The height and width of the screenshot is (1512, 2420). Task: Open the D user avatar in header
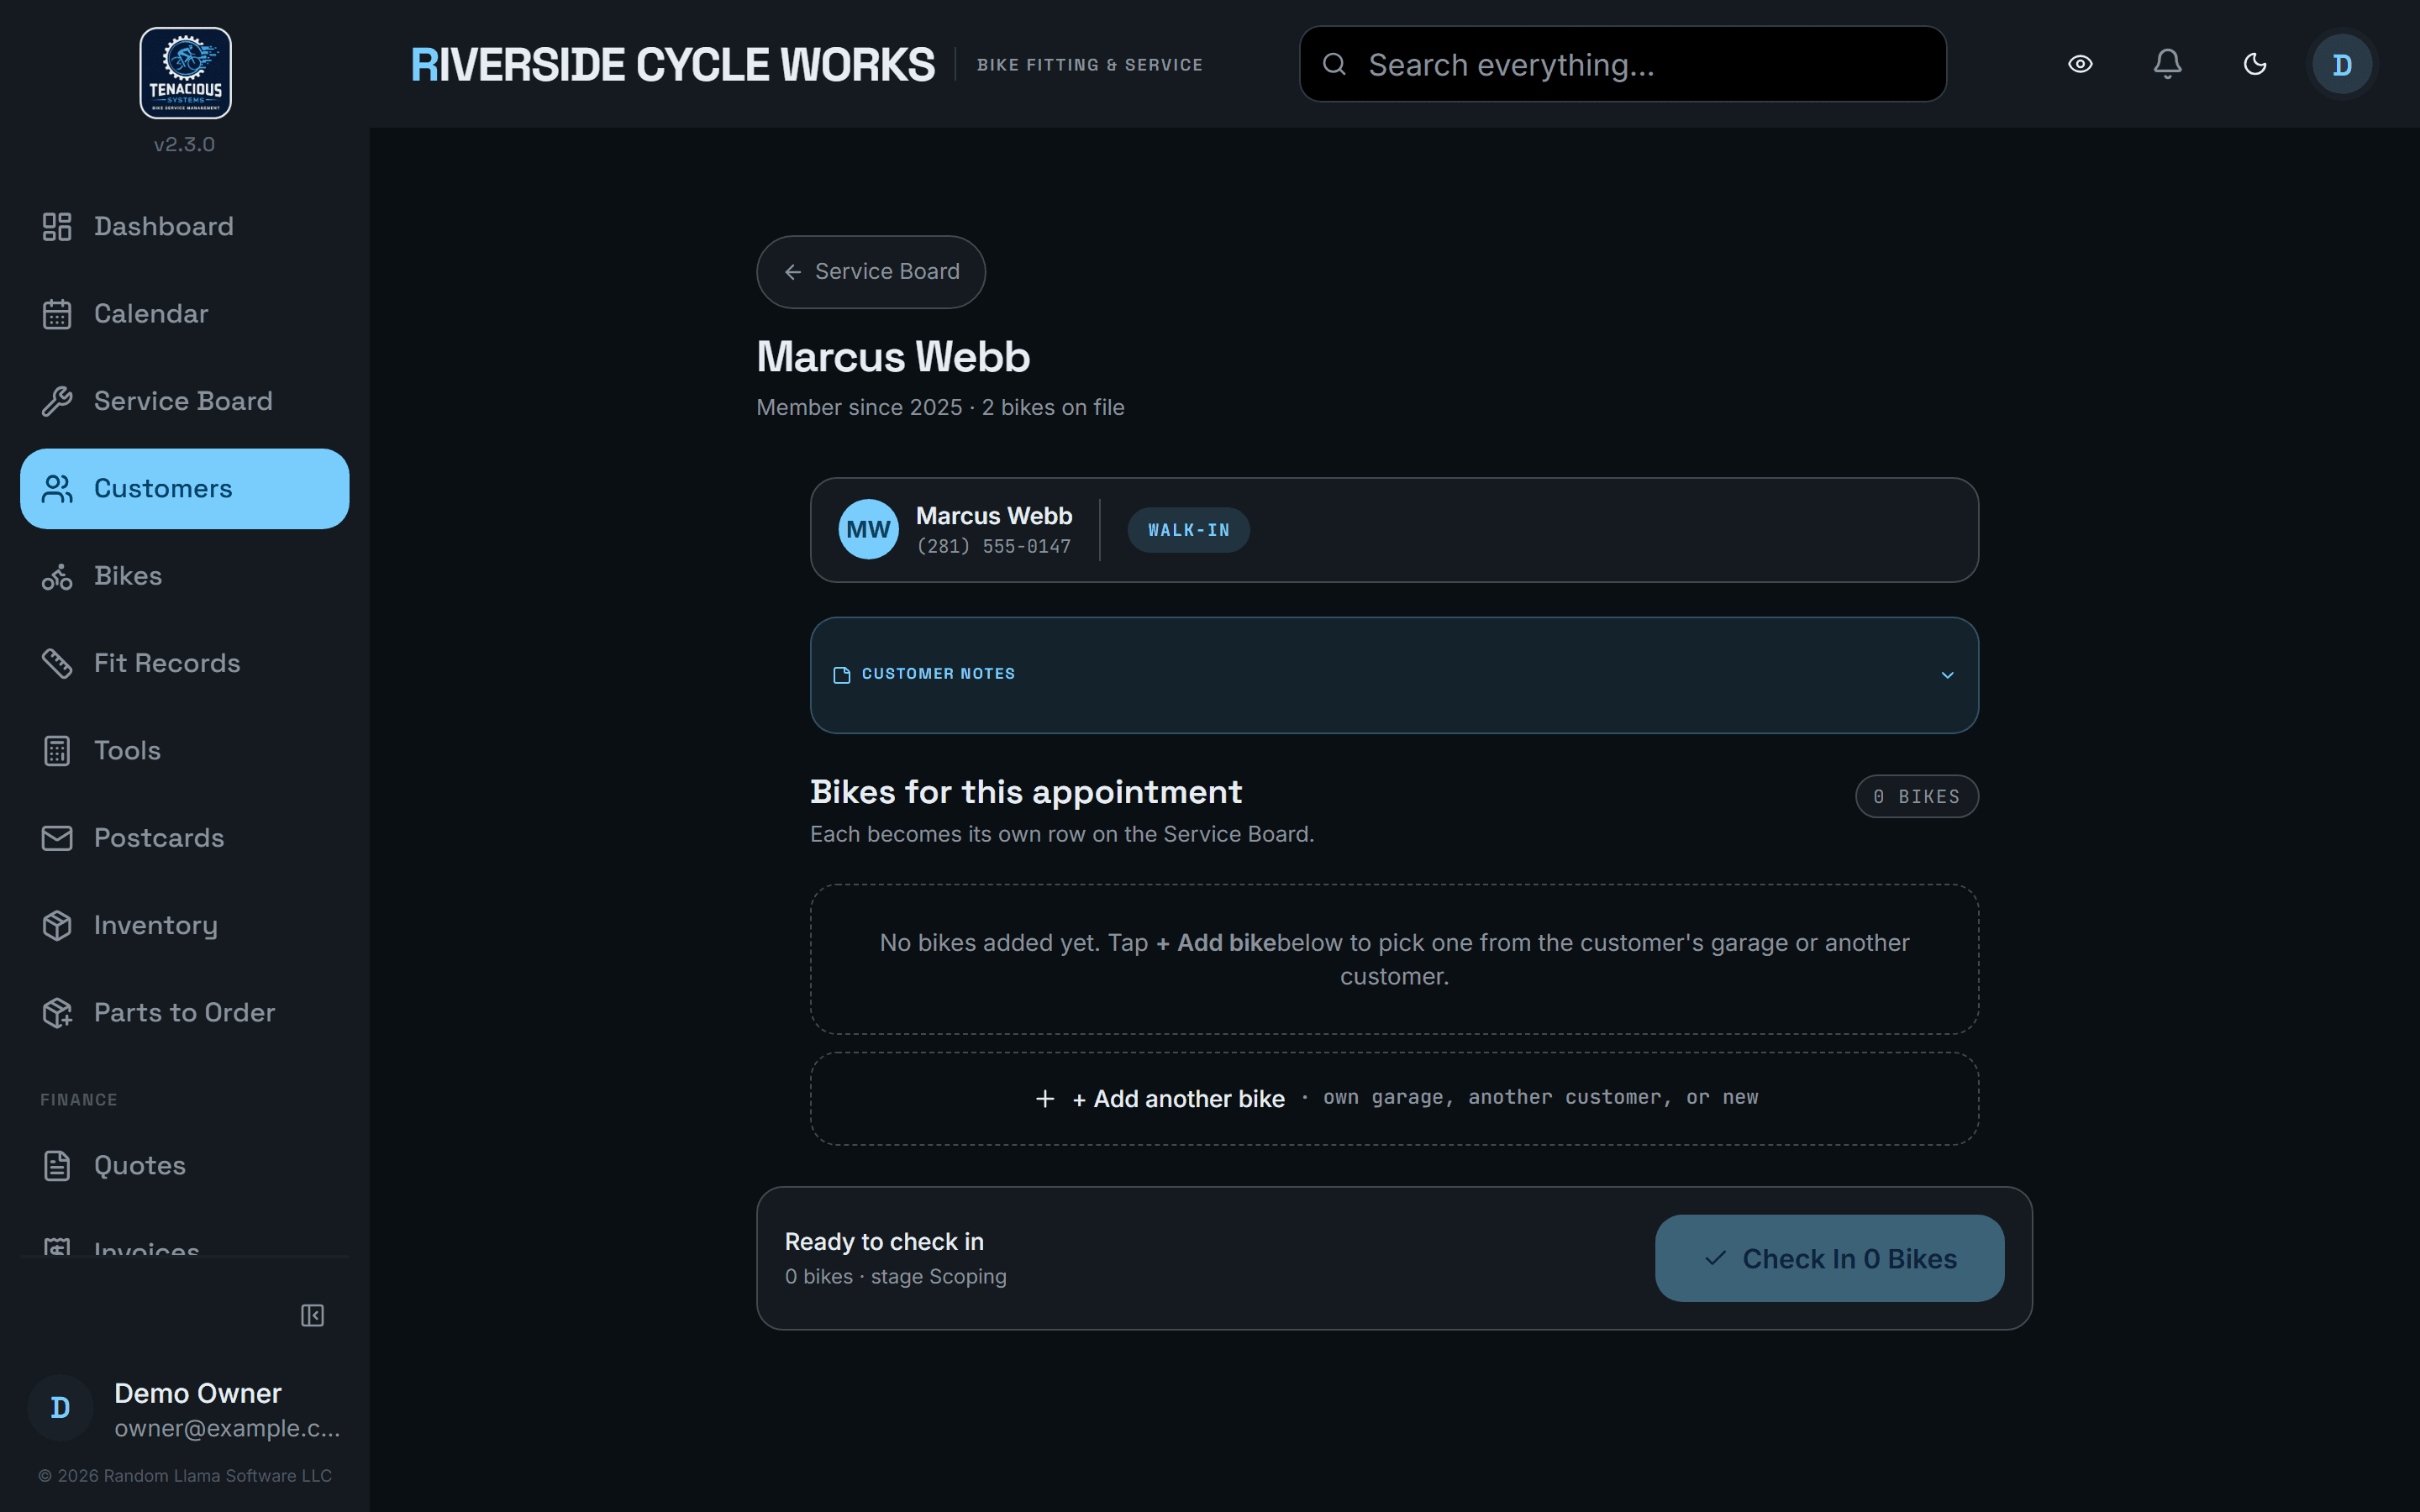2342,64
